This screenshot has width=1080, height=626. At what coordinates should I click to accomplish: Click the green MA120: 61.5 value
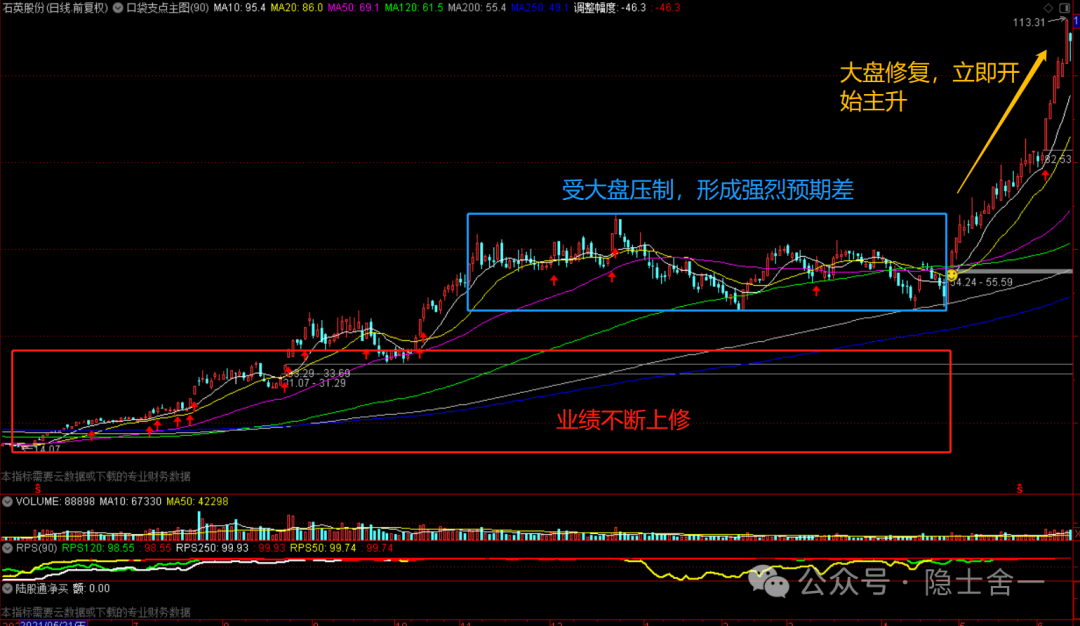coord(413,8)
